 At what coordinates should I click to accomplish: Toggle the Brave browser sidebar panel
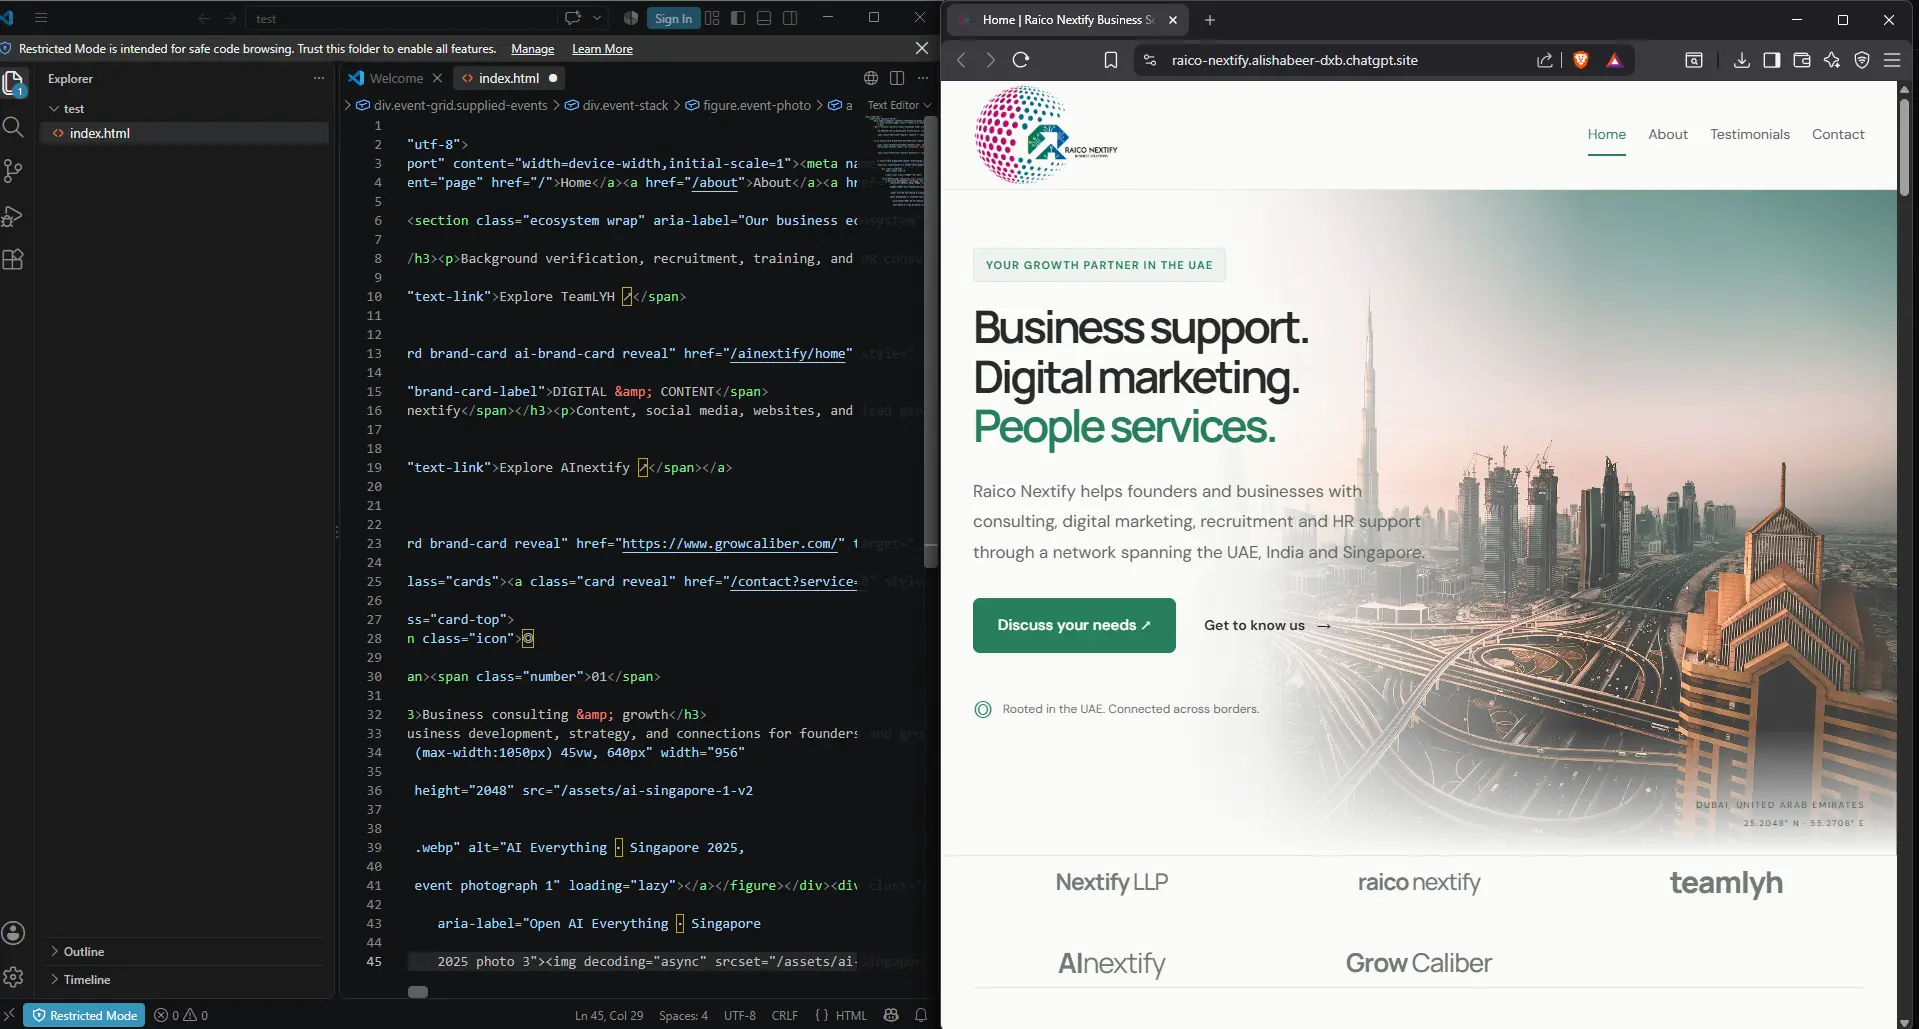[1772, 60]
